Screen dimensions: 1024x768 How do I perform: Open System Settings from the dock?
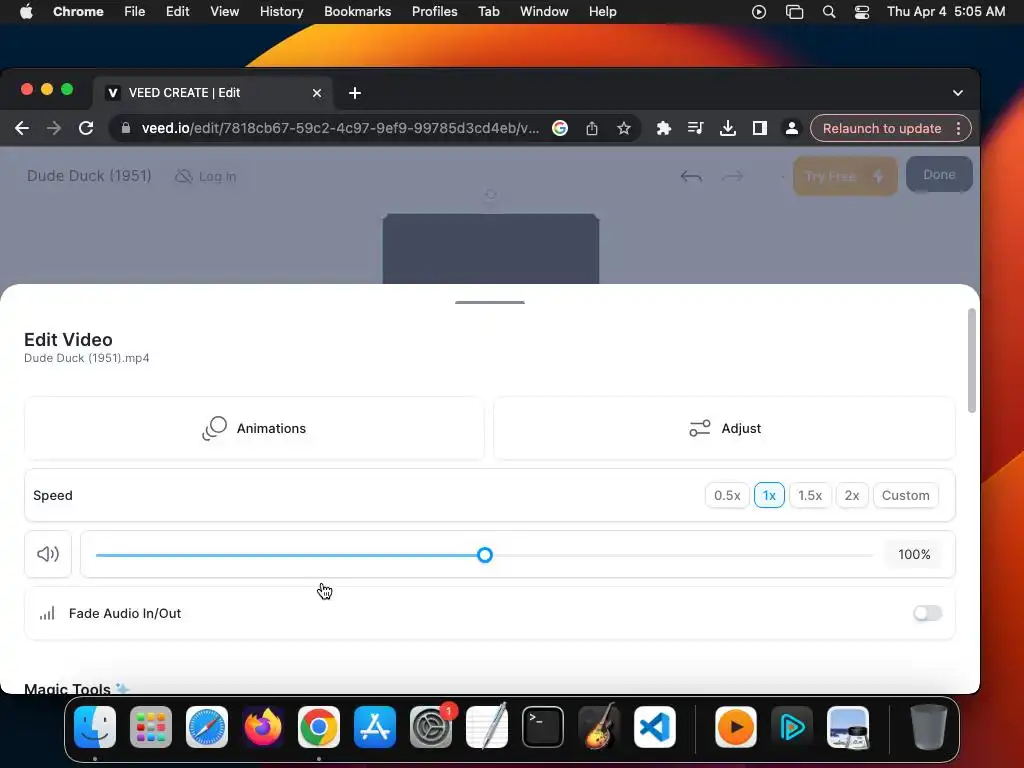tap(431, 727)
